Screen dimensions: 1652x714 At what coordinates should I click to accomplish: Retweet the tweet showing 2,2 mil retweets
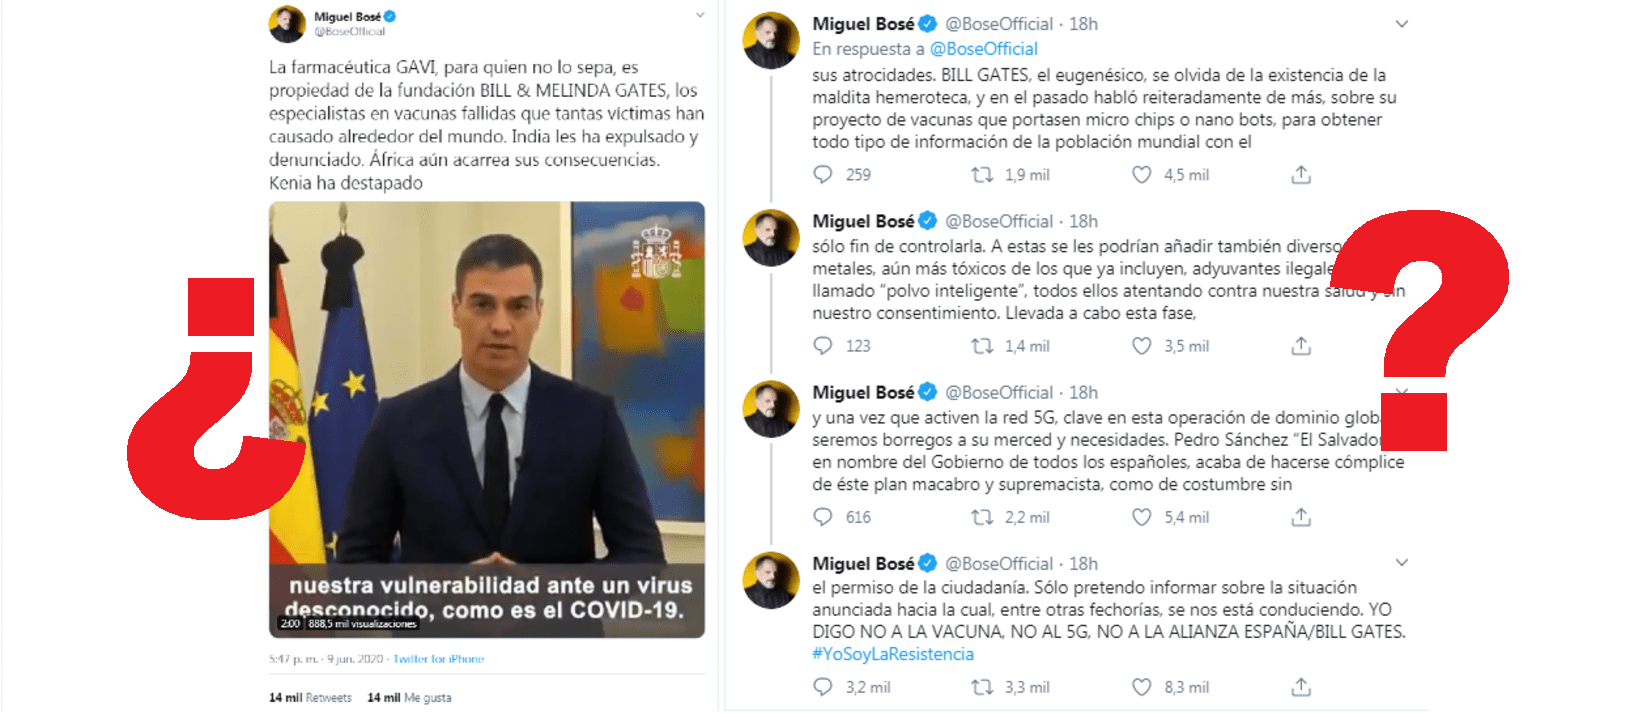(982, 517)
